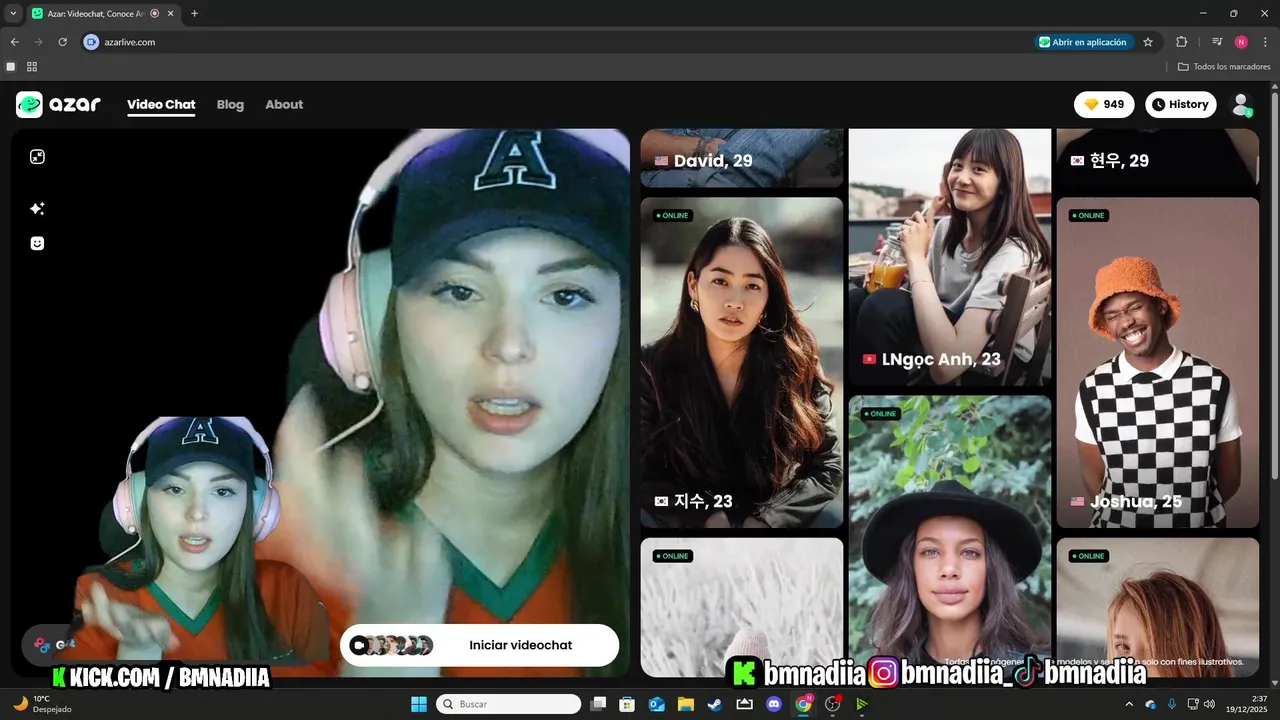The image size is (1280, 720).
Task: Open OBS Studio from taskbar
Action: pyautogui.click(x=832, y=704)
